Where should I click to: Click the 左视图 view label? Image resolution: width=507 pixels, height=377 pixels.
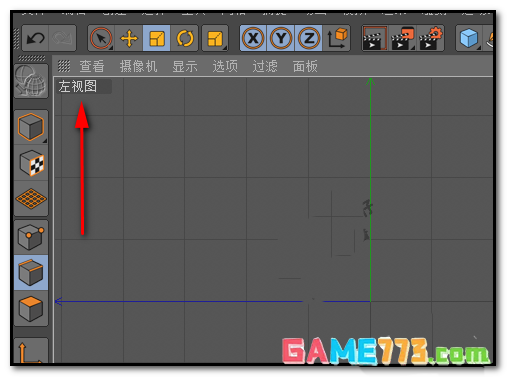point(78,86)
